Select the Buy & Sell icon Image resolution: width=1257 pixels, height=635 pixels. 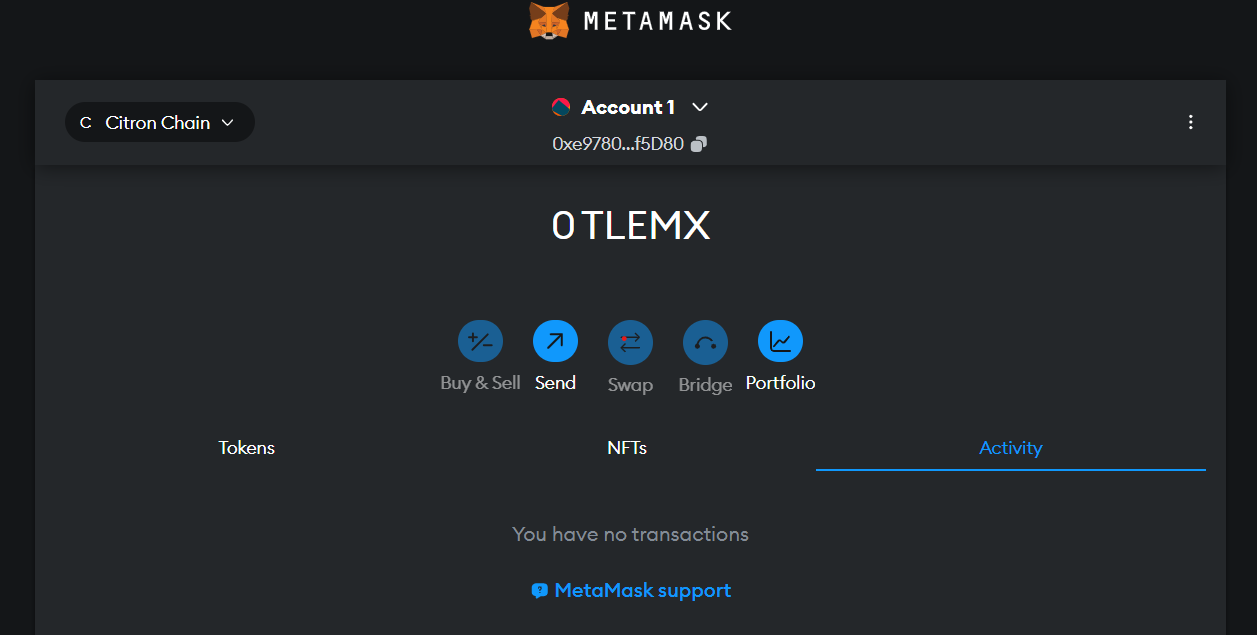coord(480,340)
